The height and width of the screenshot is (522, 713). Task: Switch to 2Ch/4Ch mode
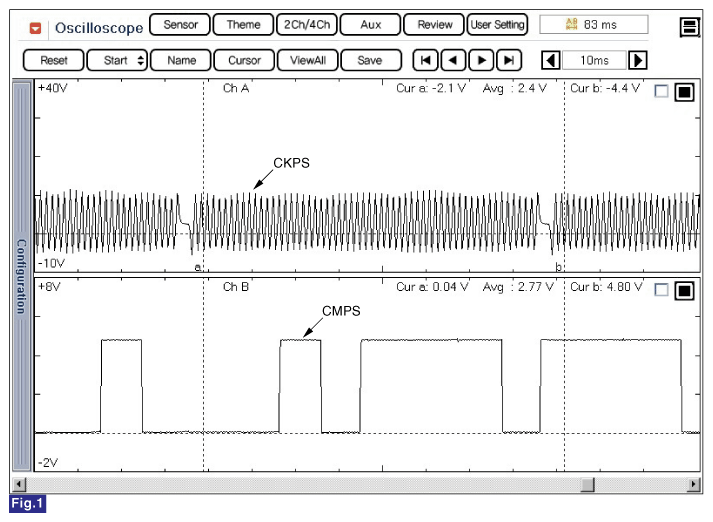(306, 25)
